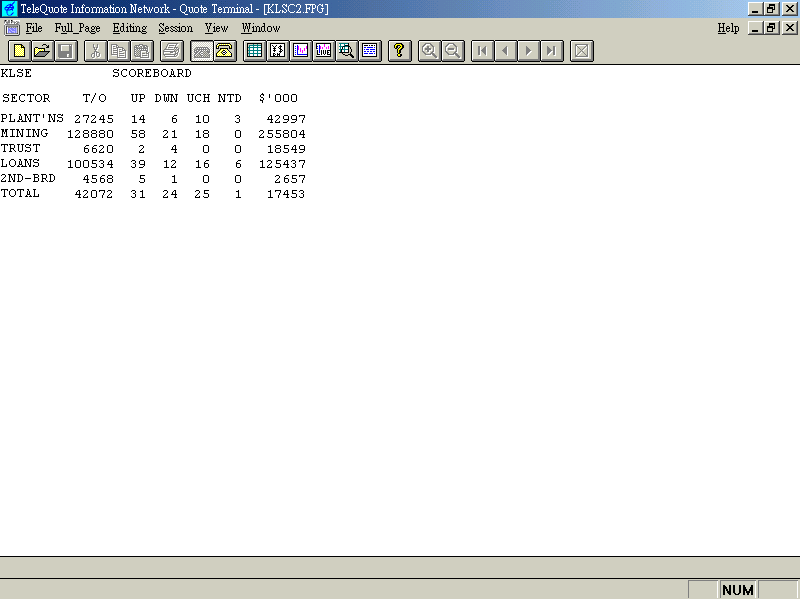
Task: Go to previous page arrow
Action: (506, 51)
